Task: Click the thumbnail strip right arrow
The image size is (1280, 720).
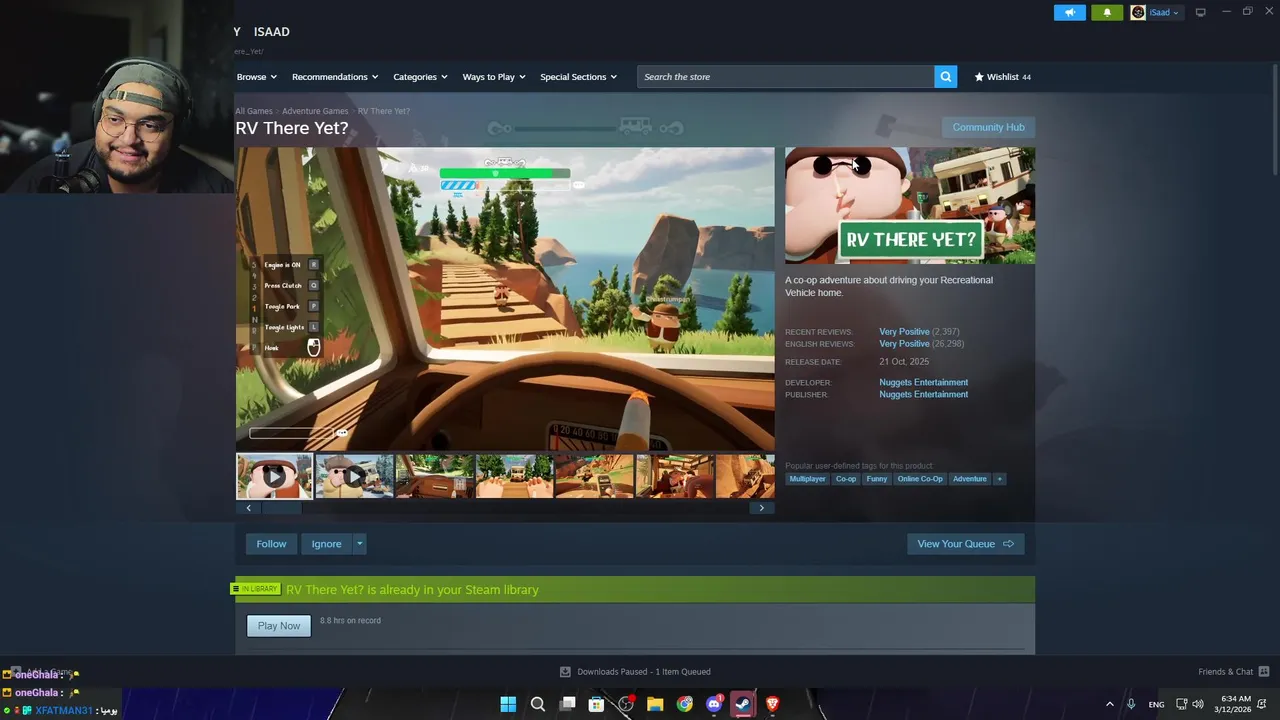Action: pos(761,508)
